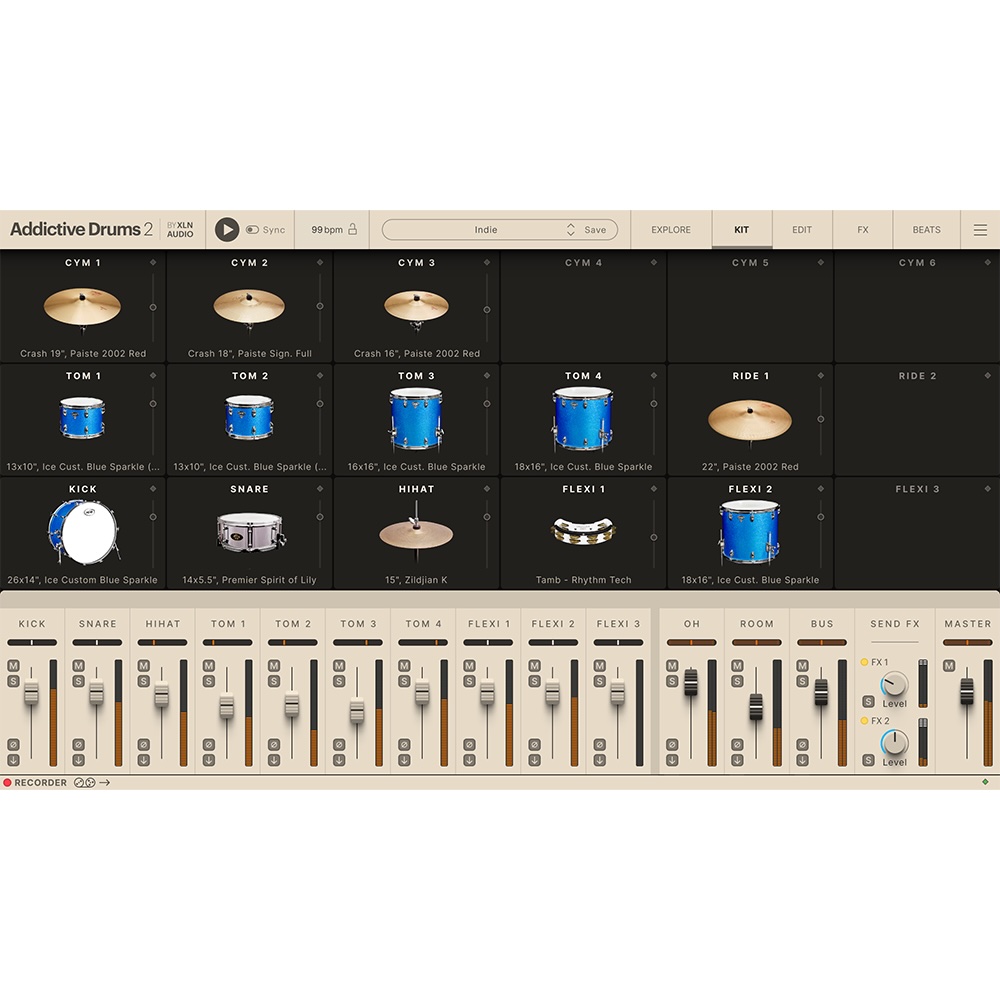This screenshot has width=1000, height=1000.
Task: Open the hamburger menu at top right
Action: pos(980,230)
